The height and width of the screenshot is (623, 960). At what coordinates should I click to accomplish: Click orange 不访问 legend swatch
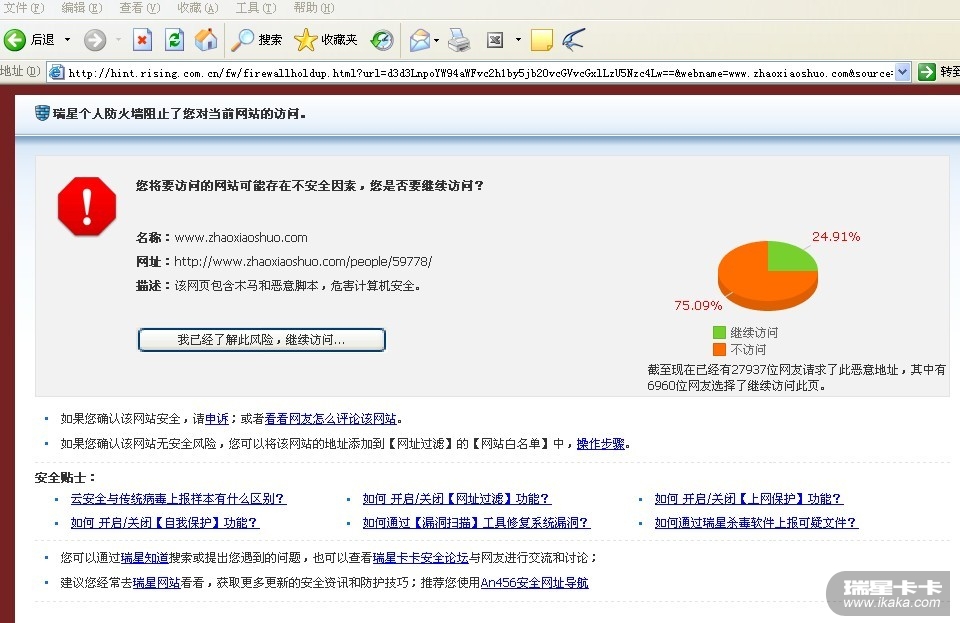719,349
